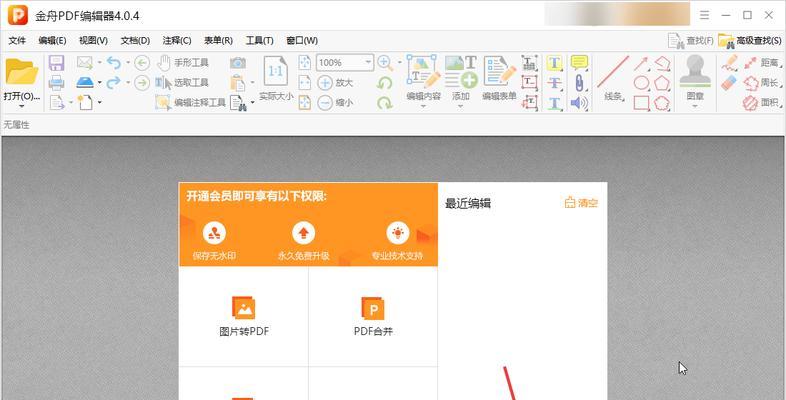Click the Print icon
The height and width of the screenshot is (400, 786).
pos(56,82)
